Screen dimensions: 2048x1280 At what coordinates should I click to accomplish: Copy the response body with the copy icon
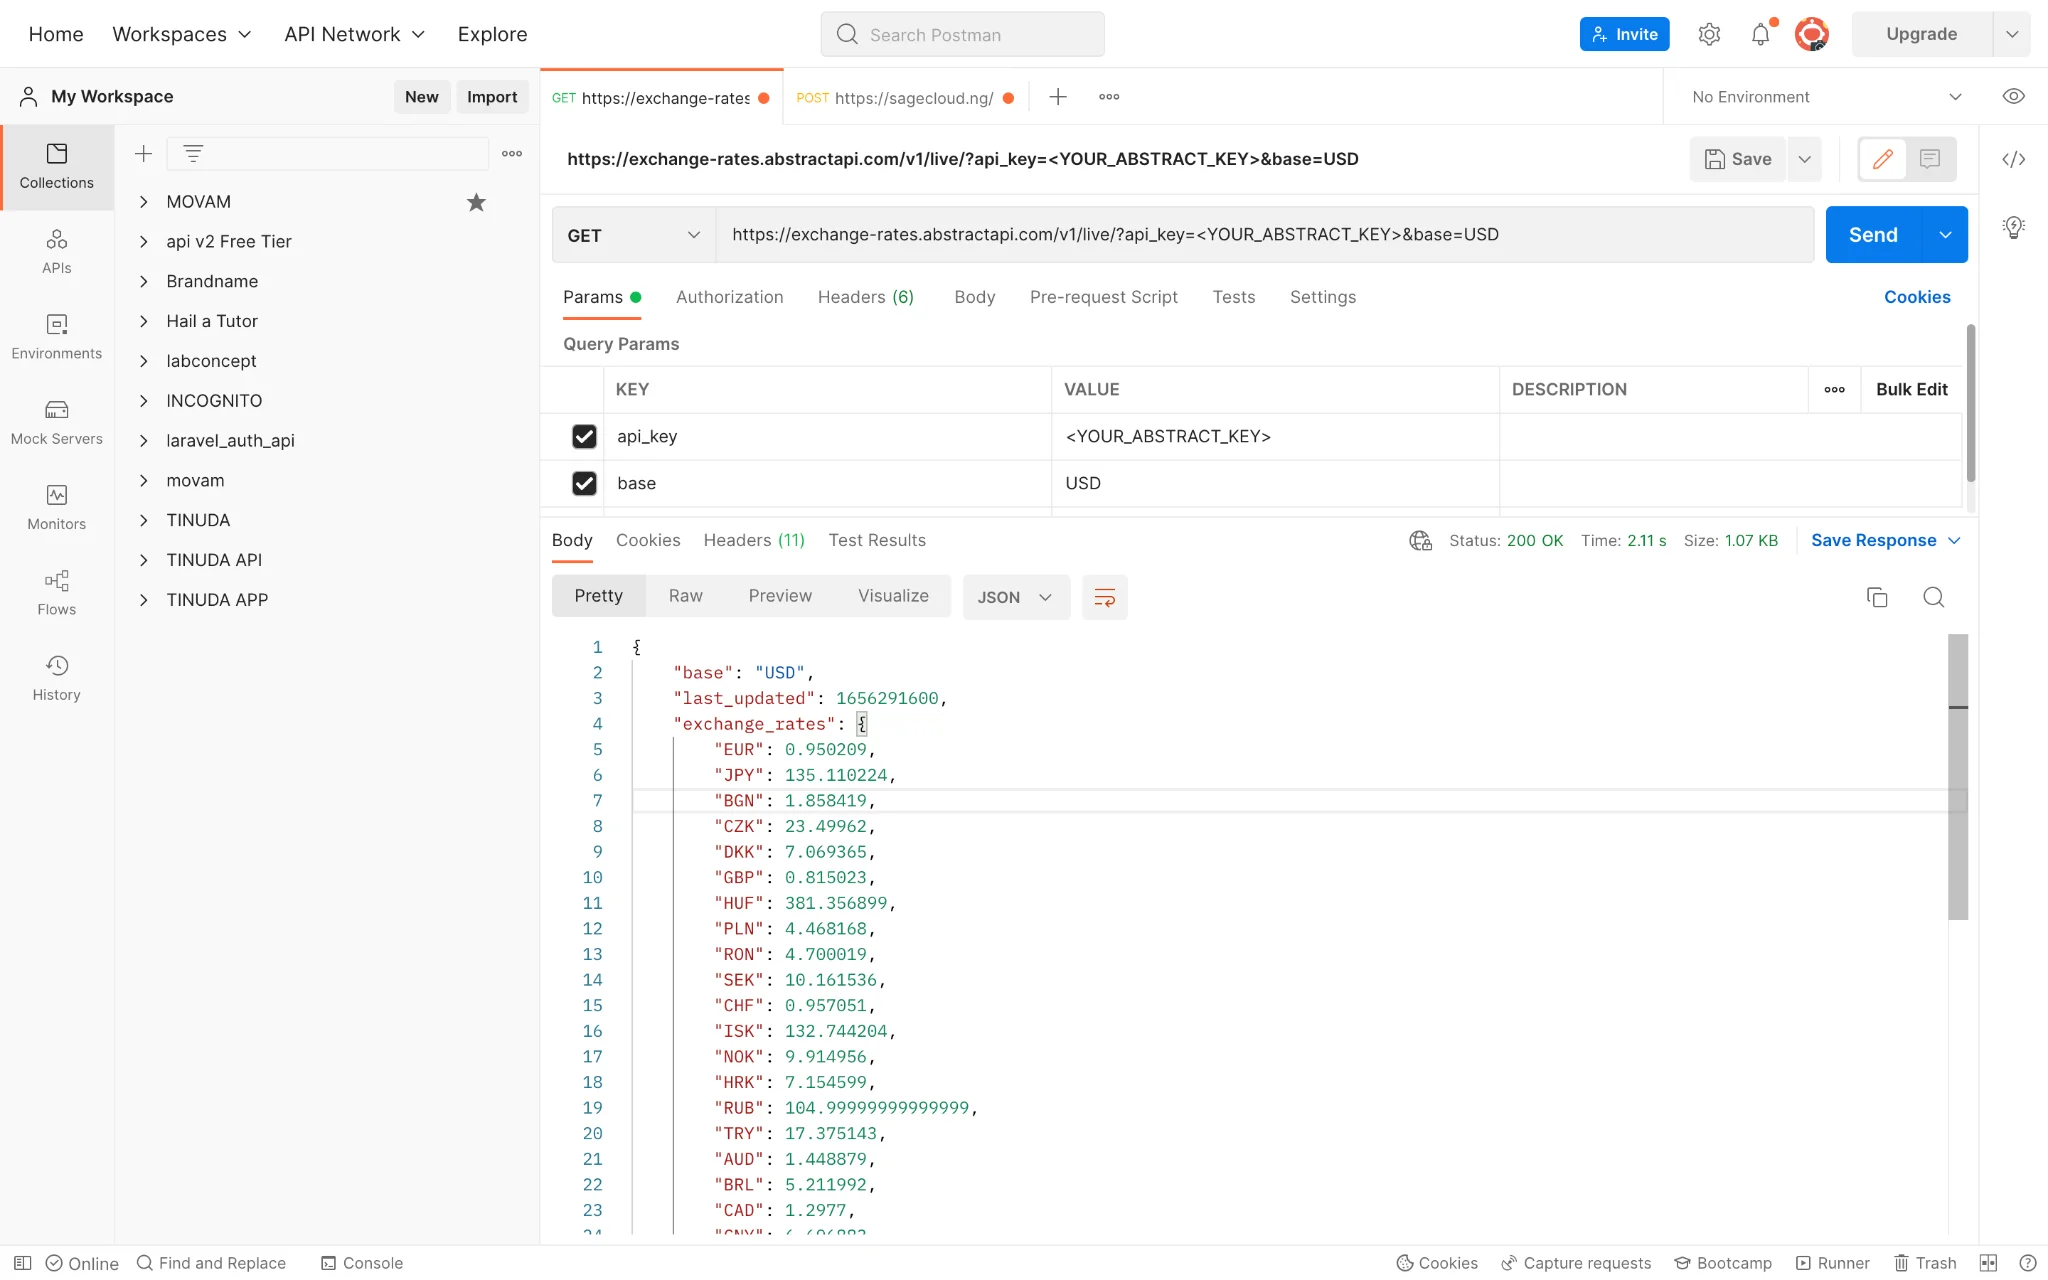coord(1877,597)
